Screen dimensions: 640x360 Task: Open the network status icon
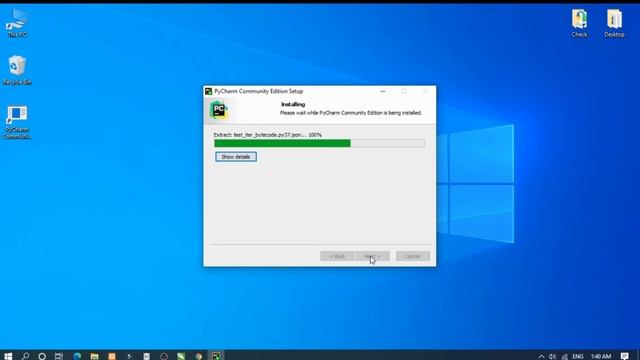[564, 356]
